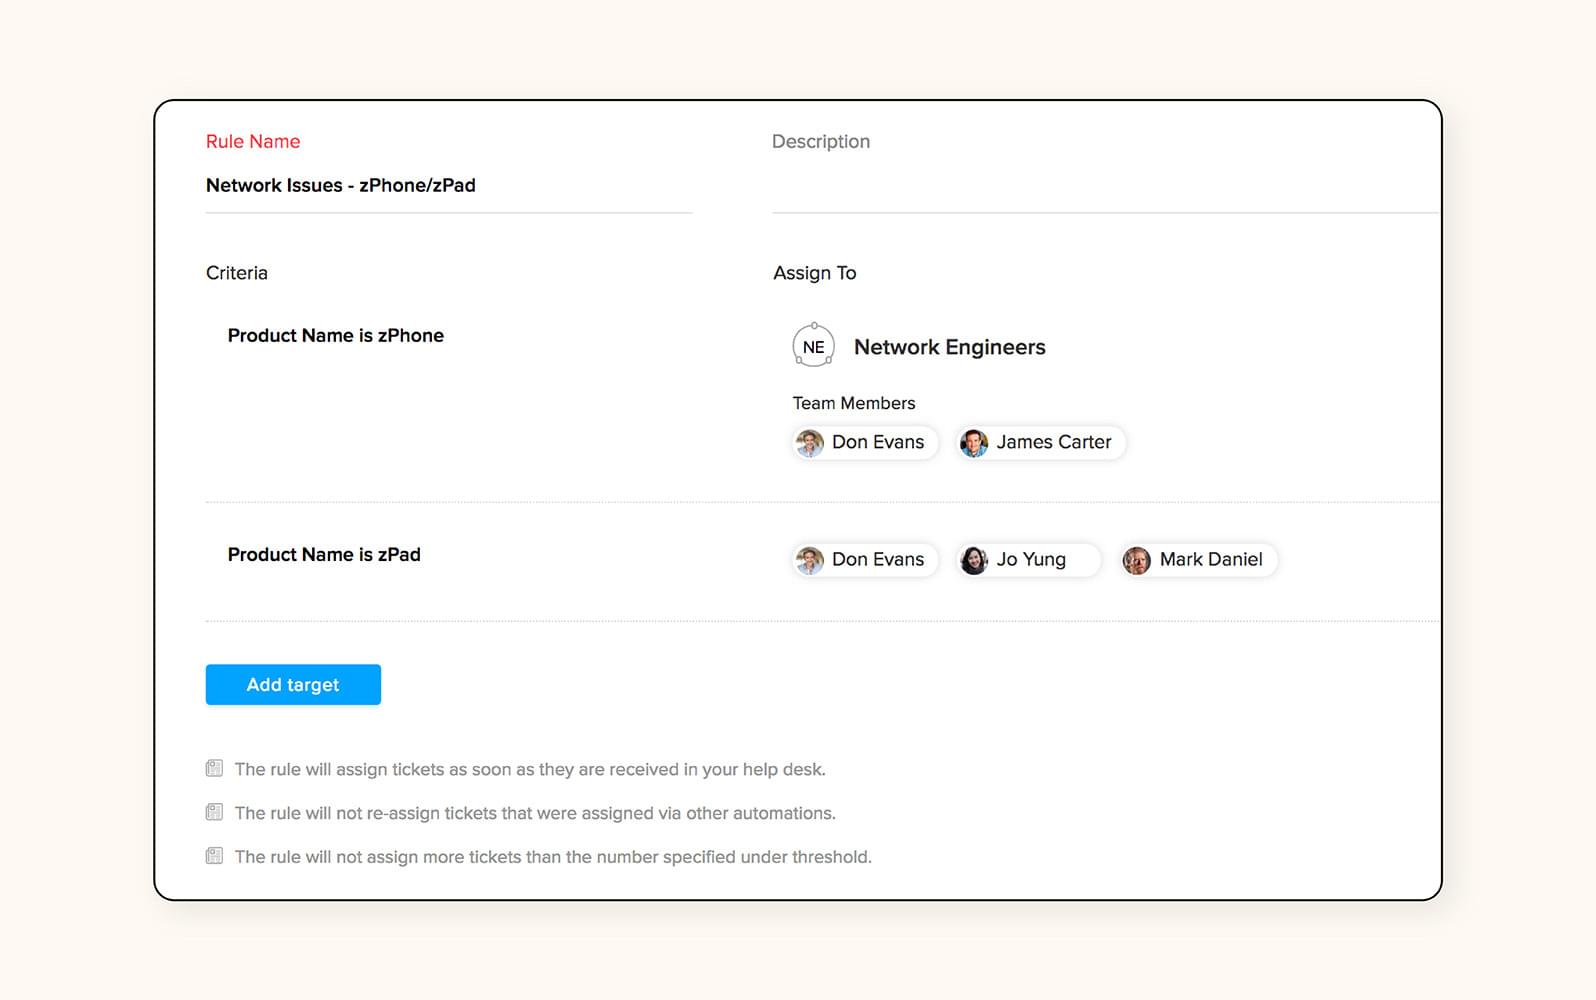Viewport: 1596px width, 1000px height.
Task: Click the 'Criteria' heading
Action: click(237, 273)
